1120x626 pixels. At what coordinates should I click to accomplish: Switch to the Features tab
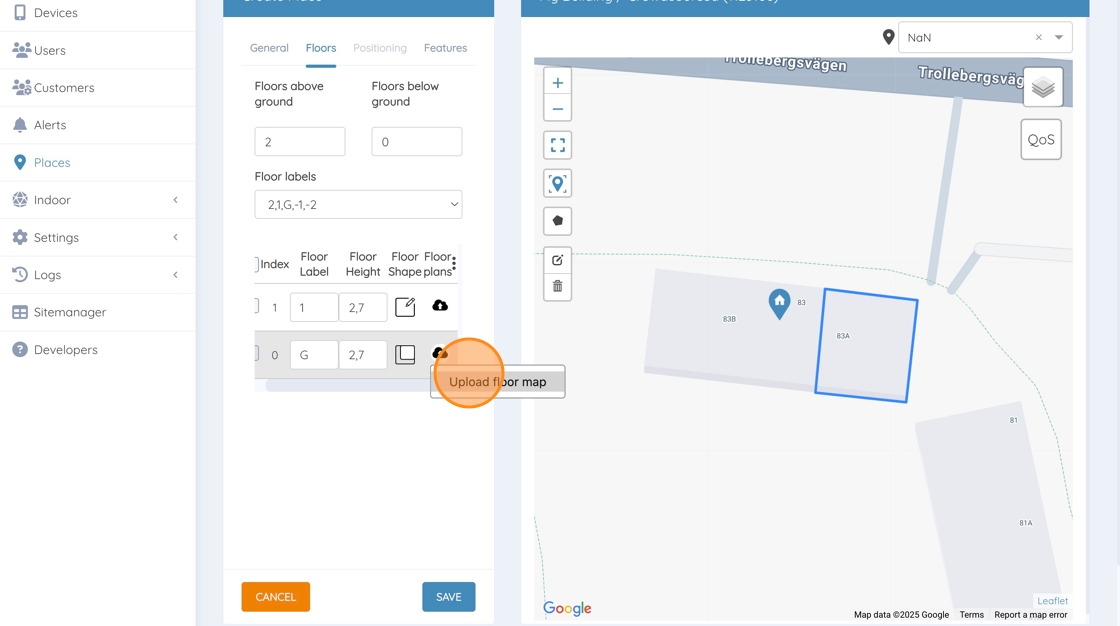pyautogui.click(x=445, y=48)
